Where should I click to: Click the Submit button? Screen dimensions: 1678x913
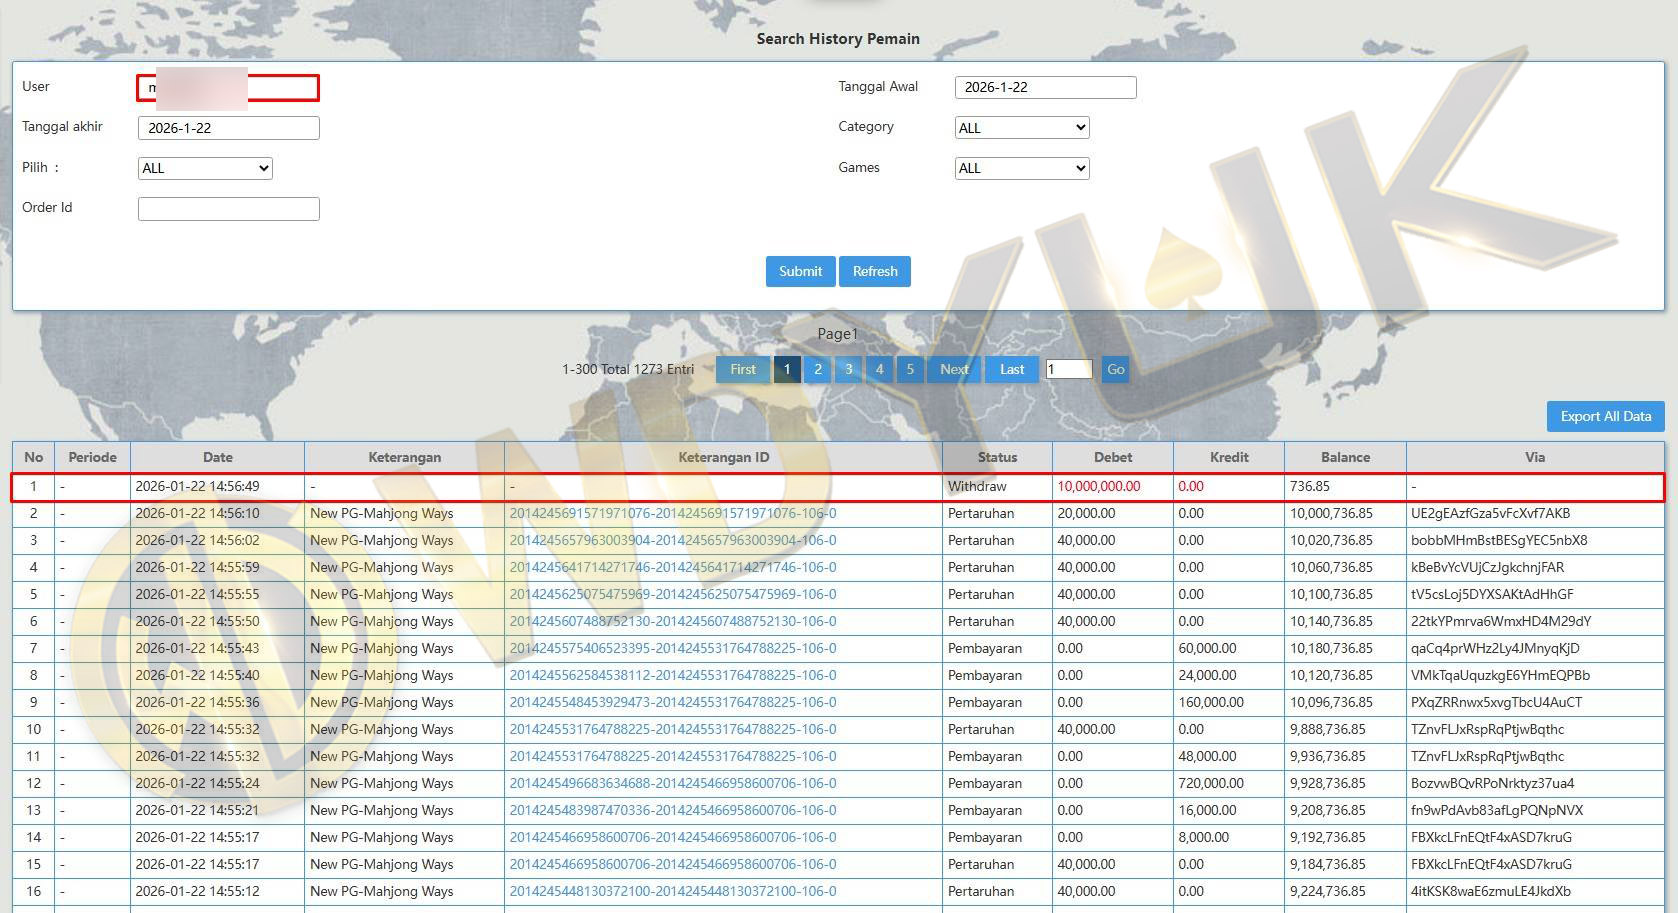(800, 271)
